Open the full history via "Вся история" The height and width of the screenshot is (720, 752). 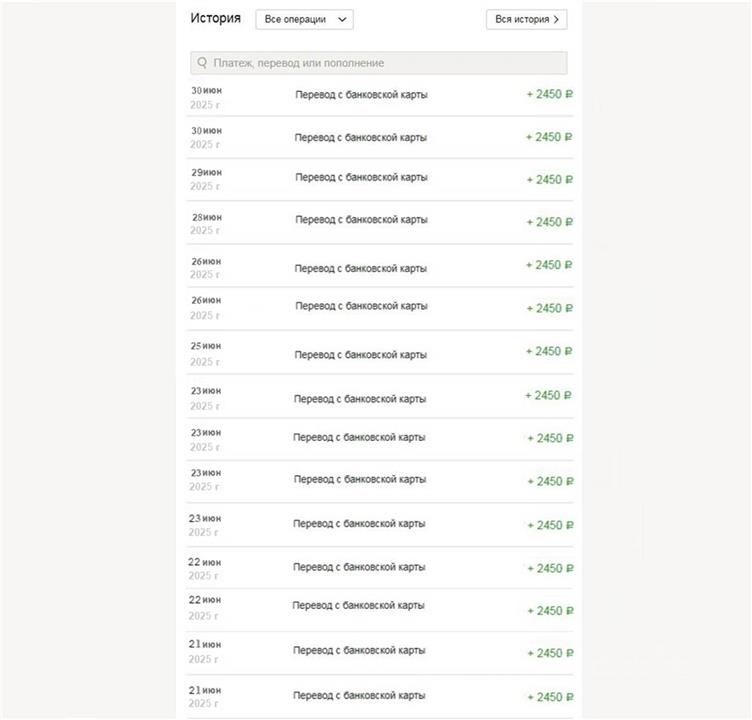click(x=526, y=19)
